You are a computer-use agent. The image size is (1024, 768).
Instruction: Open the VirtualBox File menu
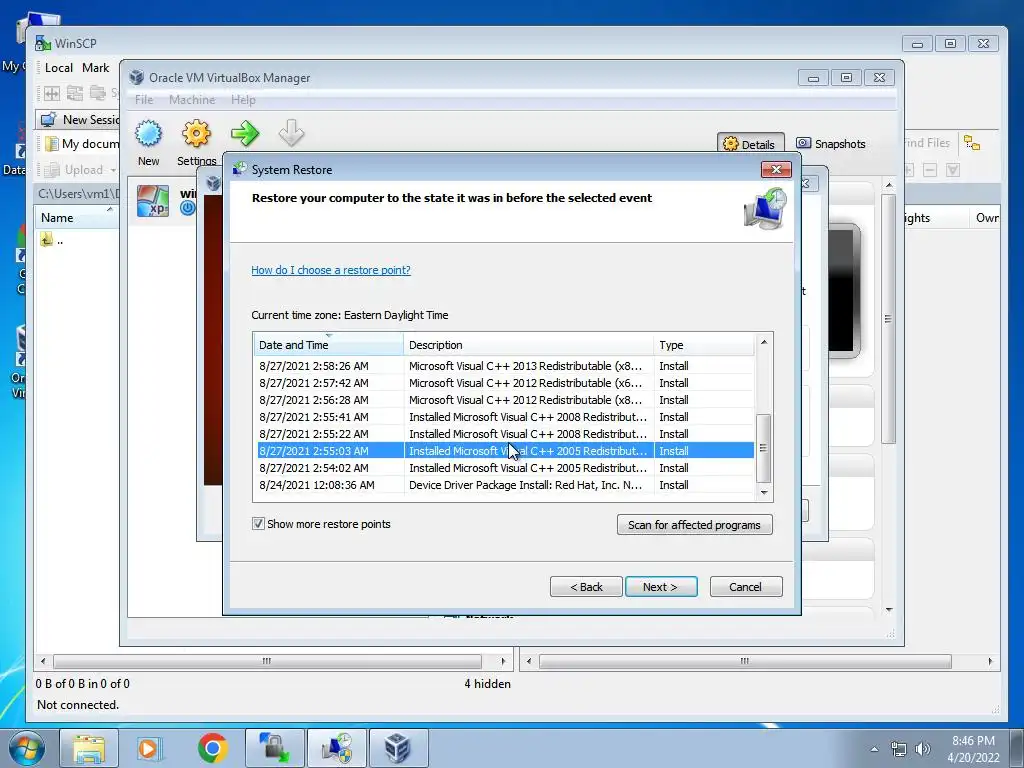144,100
